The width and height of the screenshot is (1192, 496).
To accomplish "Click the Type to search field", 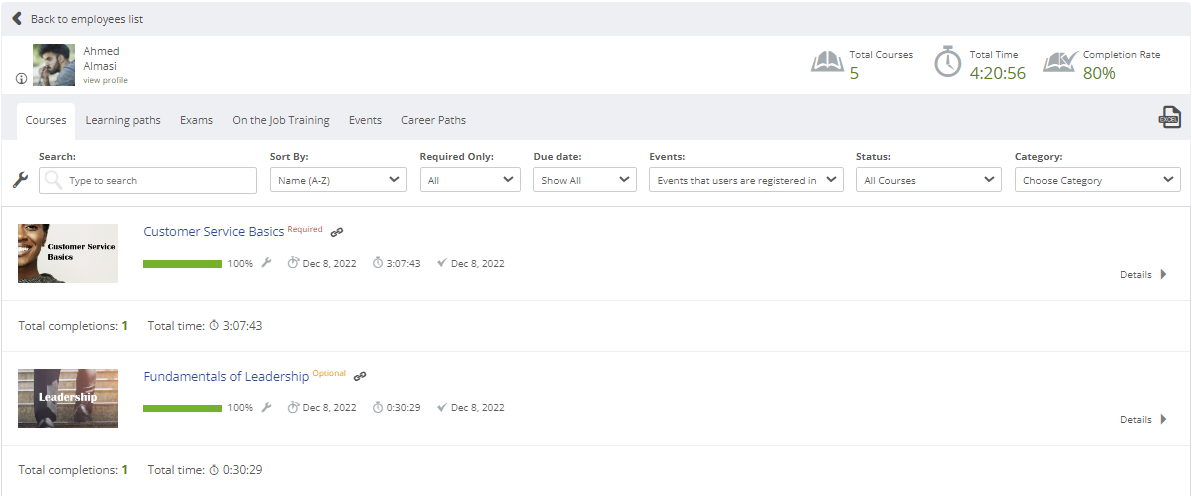I will coord(147,180).
